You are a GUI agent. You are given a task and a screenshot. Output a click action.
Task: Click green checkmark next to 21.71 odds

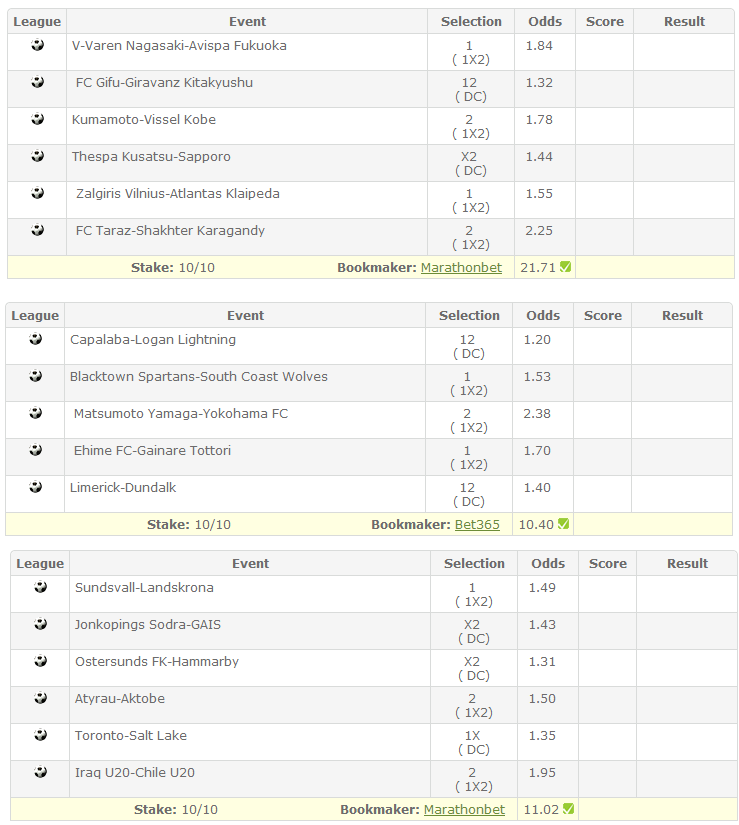(x=565, y=267)
